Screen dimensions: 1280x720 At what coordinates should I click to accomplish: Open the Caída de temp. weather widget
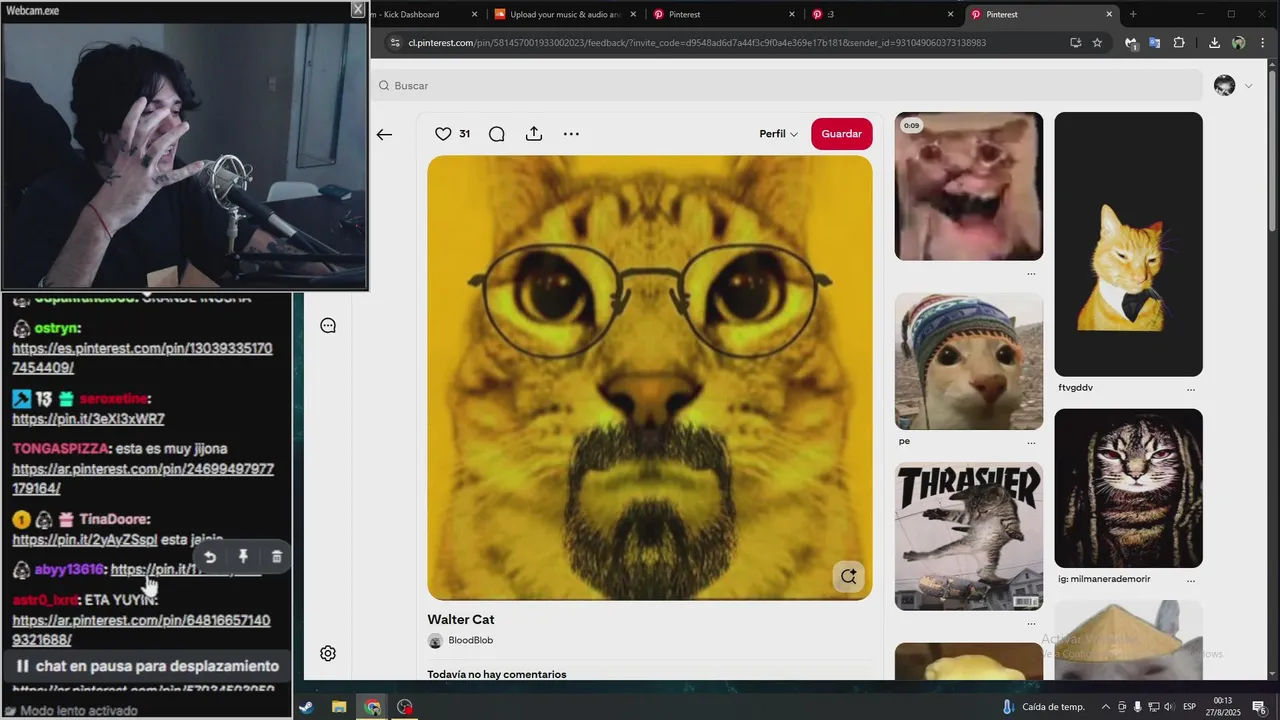point(1043,707)
